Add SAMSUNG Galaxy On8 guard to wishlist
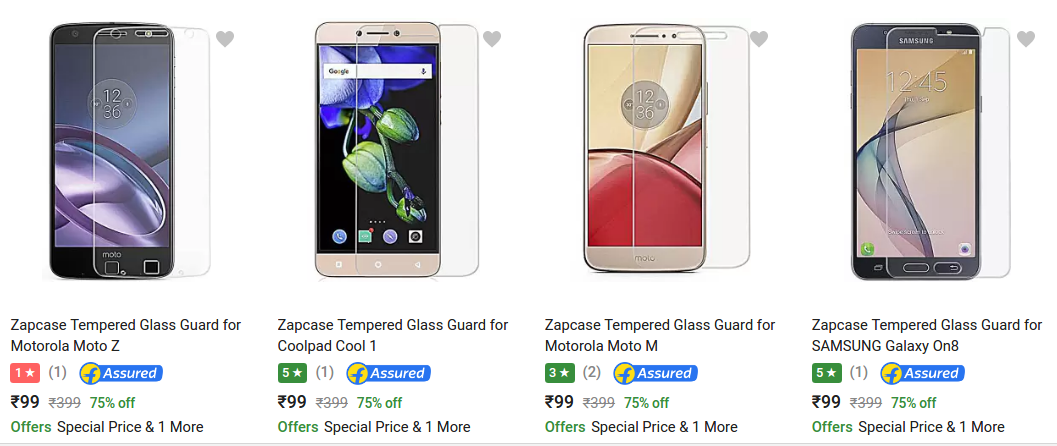This screenshot has height=446, width=1057. [x=1026, y=39]
